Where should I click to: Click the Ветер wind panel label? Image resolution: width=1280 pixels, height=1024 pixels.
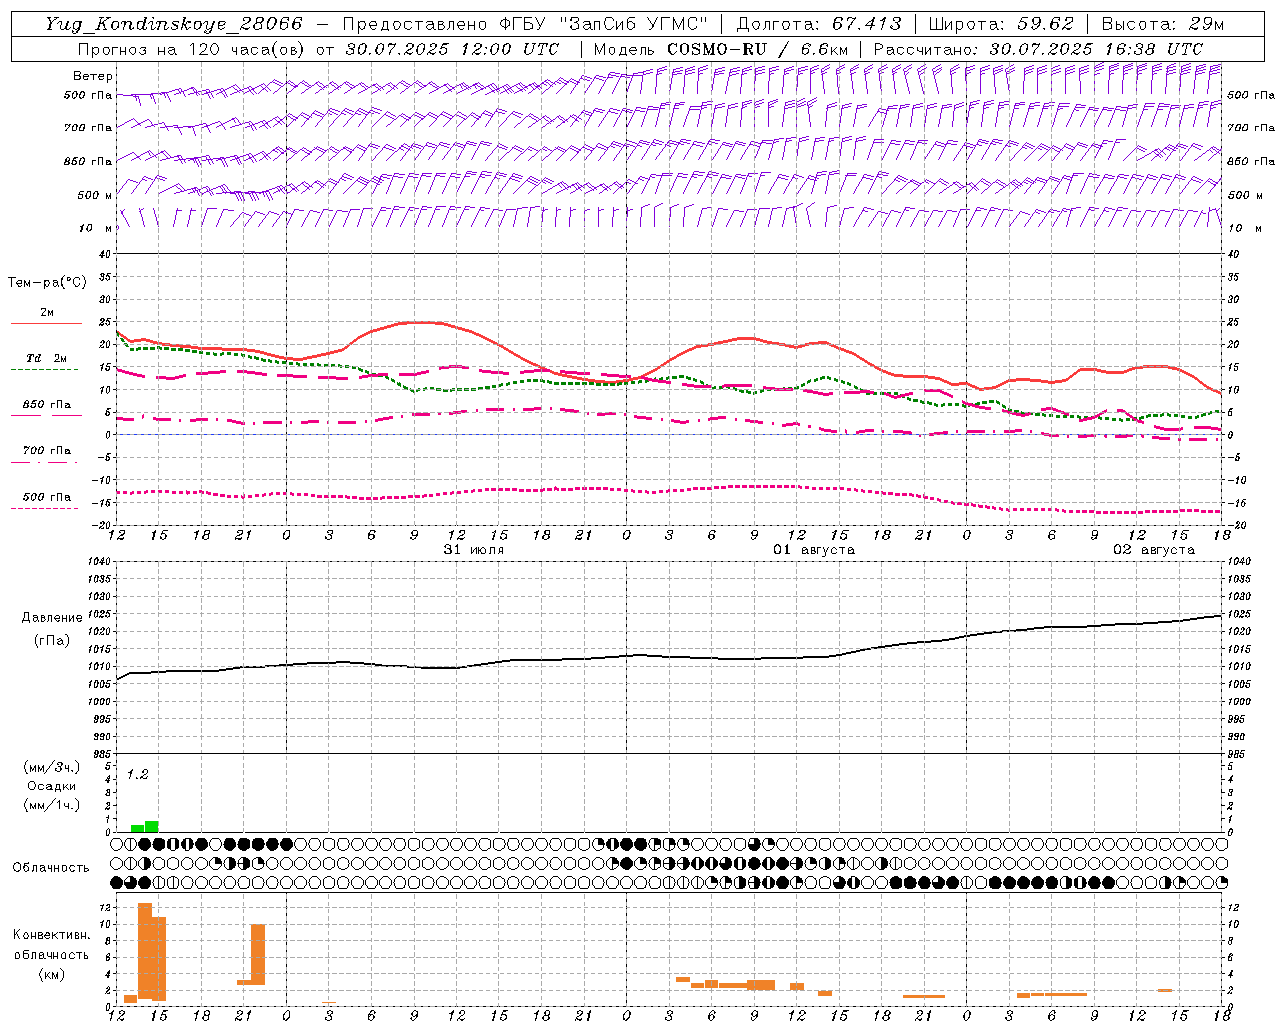pyautogui.click(x=93, y=76)
